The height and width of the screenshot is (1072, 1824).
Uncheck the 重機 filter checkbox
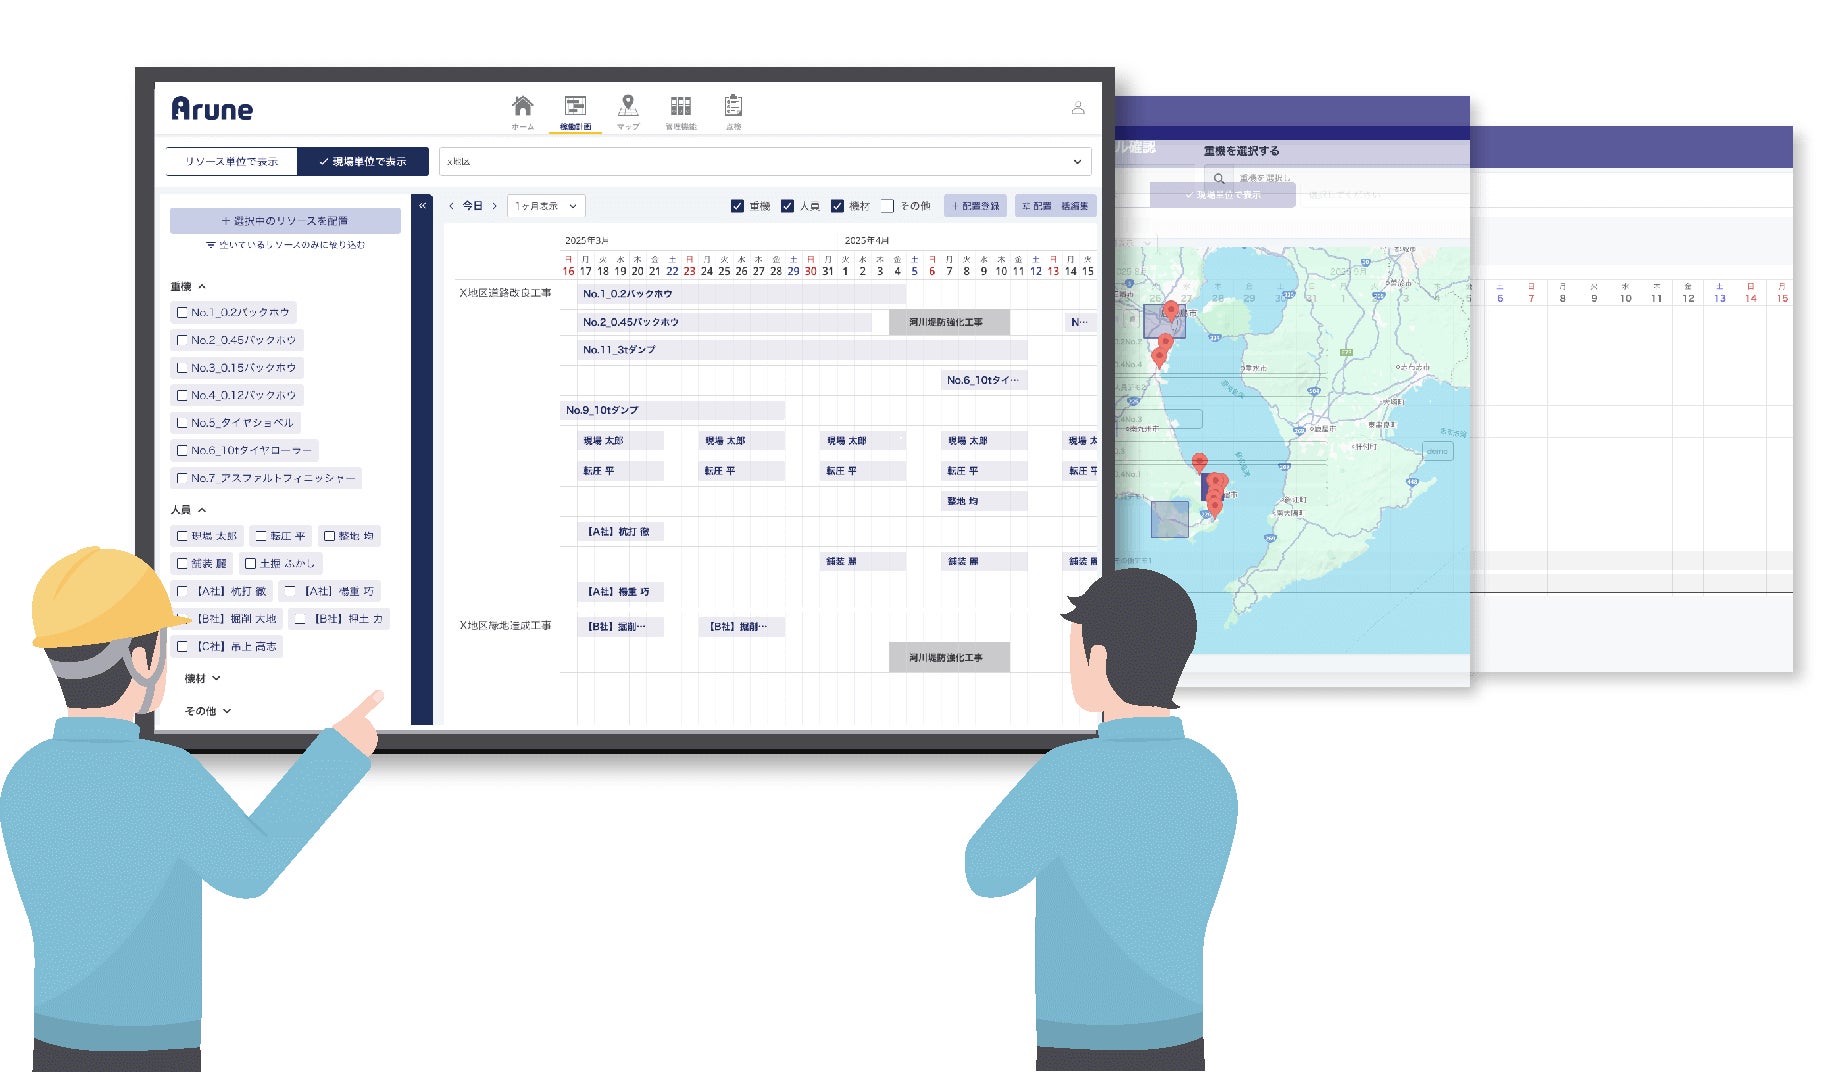737,206
